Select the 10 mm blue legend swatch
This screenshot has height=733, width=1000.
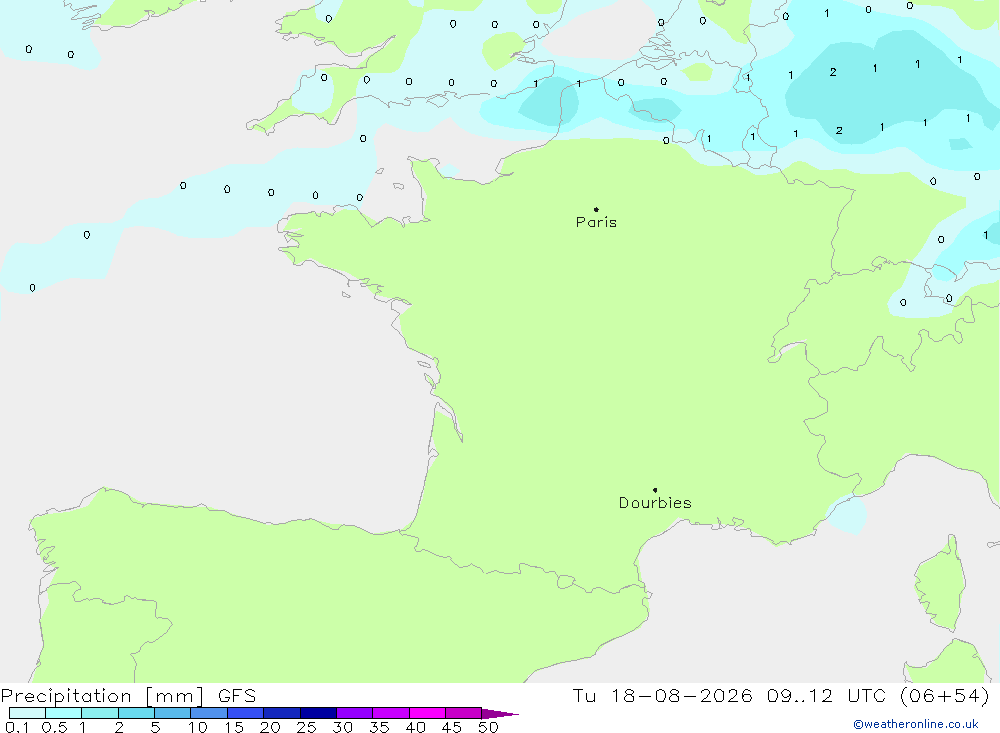pyautogui.click(x=209, y=713)
